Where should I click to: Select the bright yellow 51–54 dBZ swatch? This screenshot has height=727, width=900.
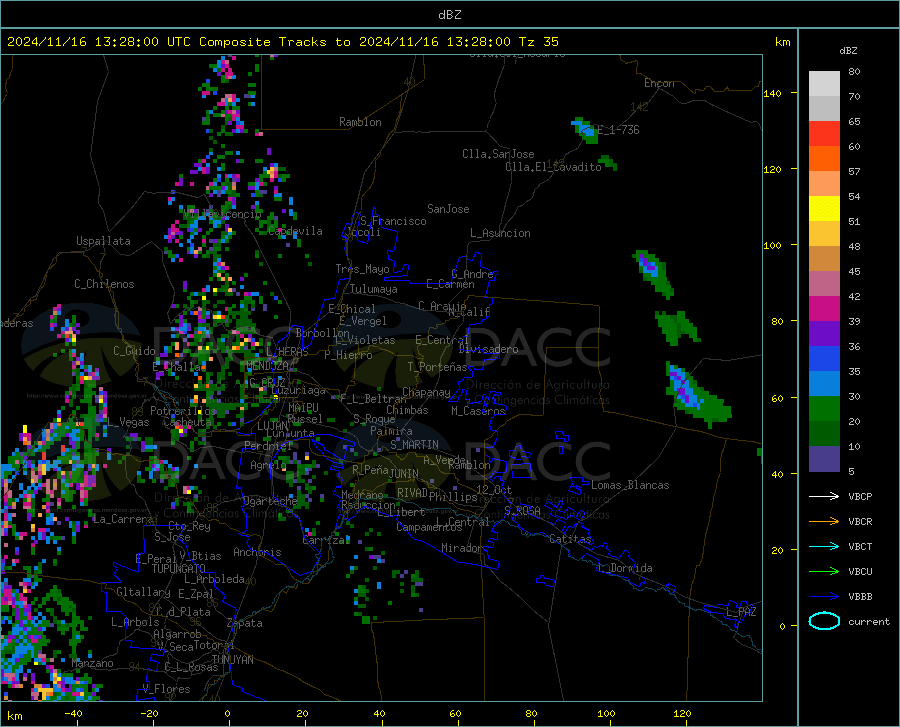point(824,209)
